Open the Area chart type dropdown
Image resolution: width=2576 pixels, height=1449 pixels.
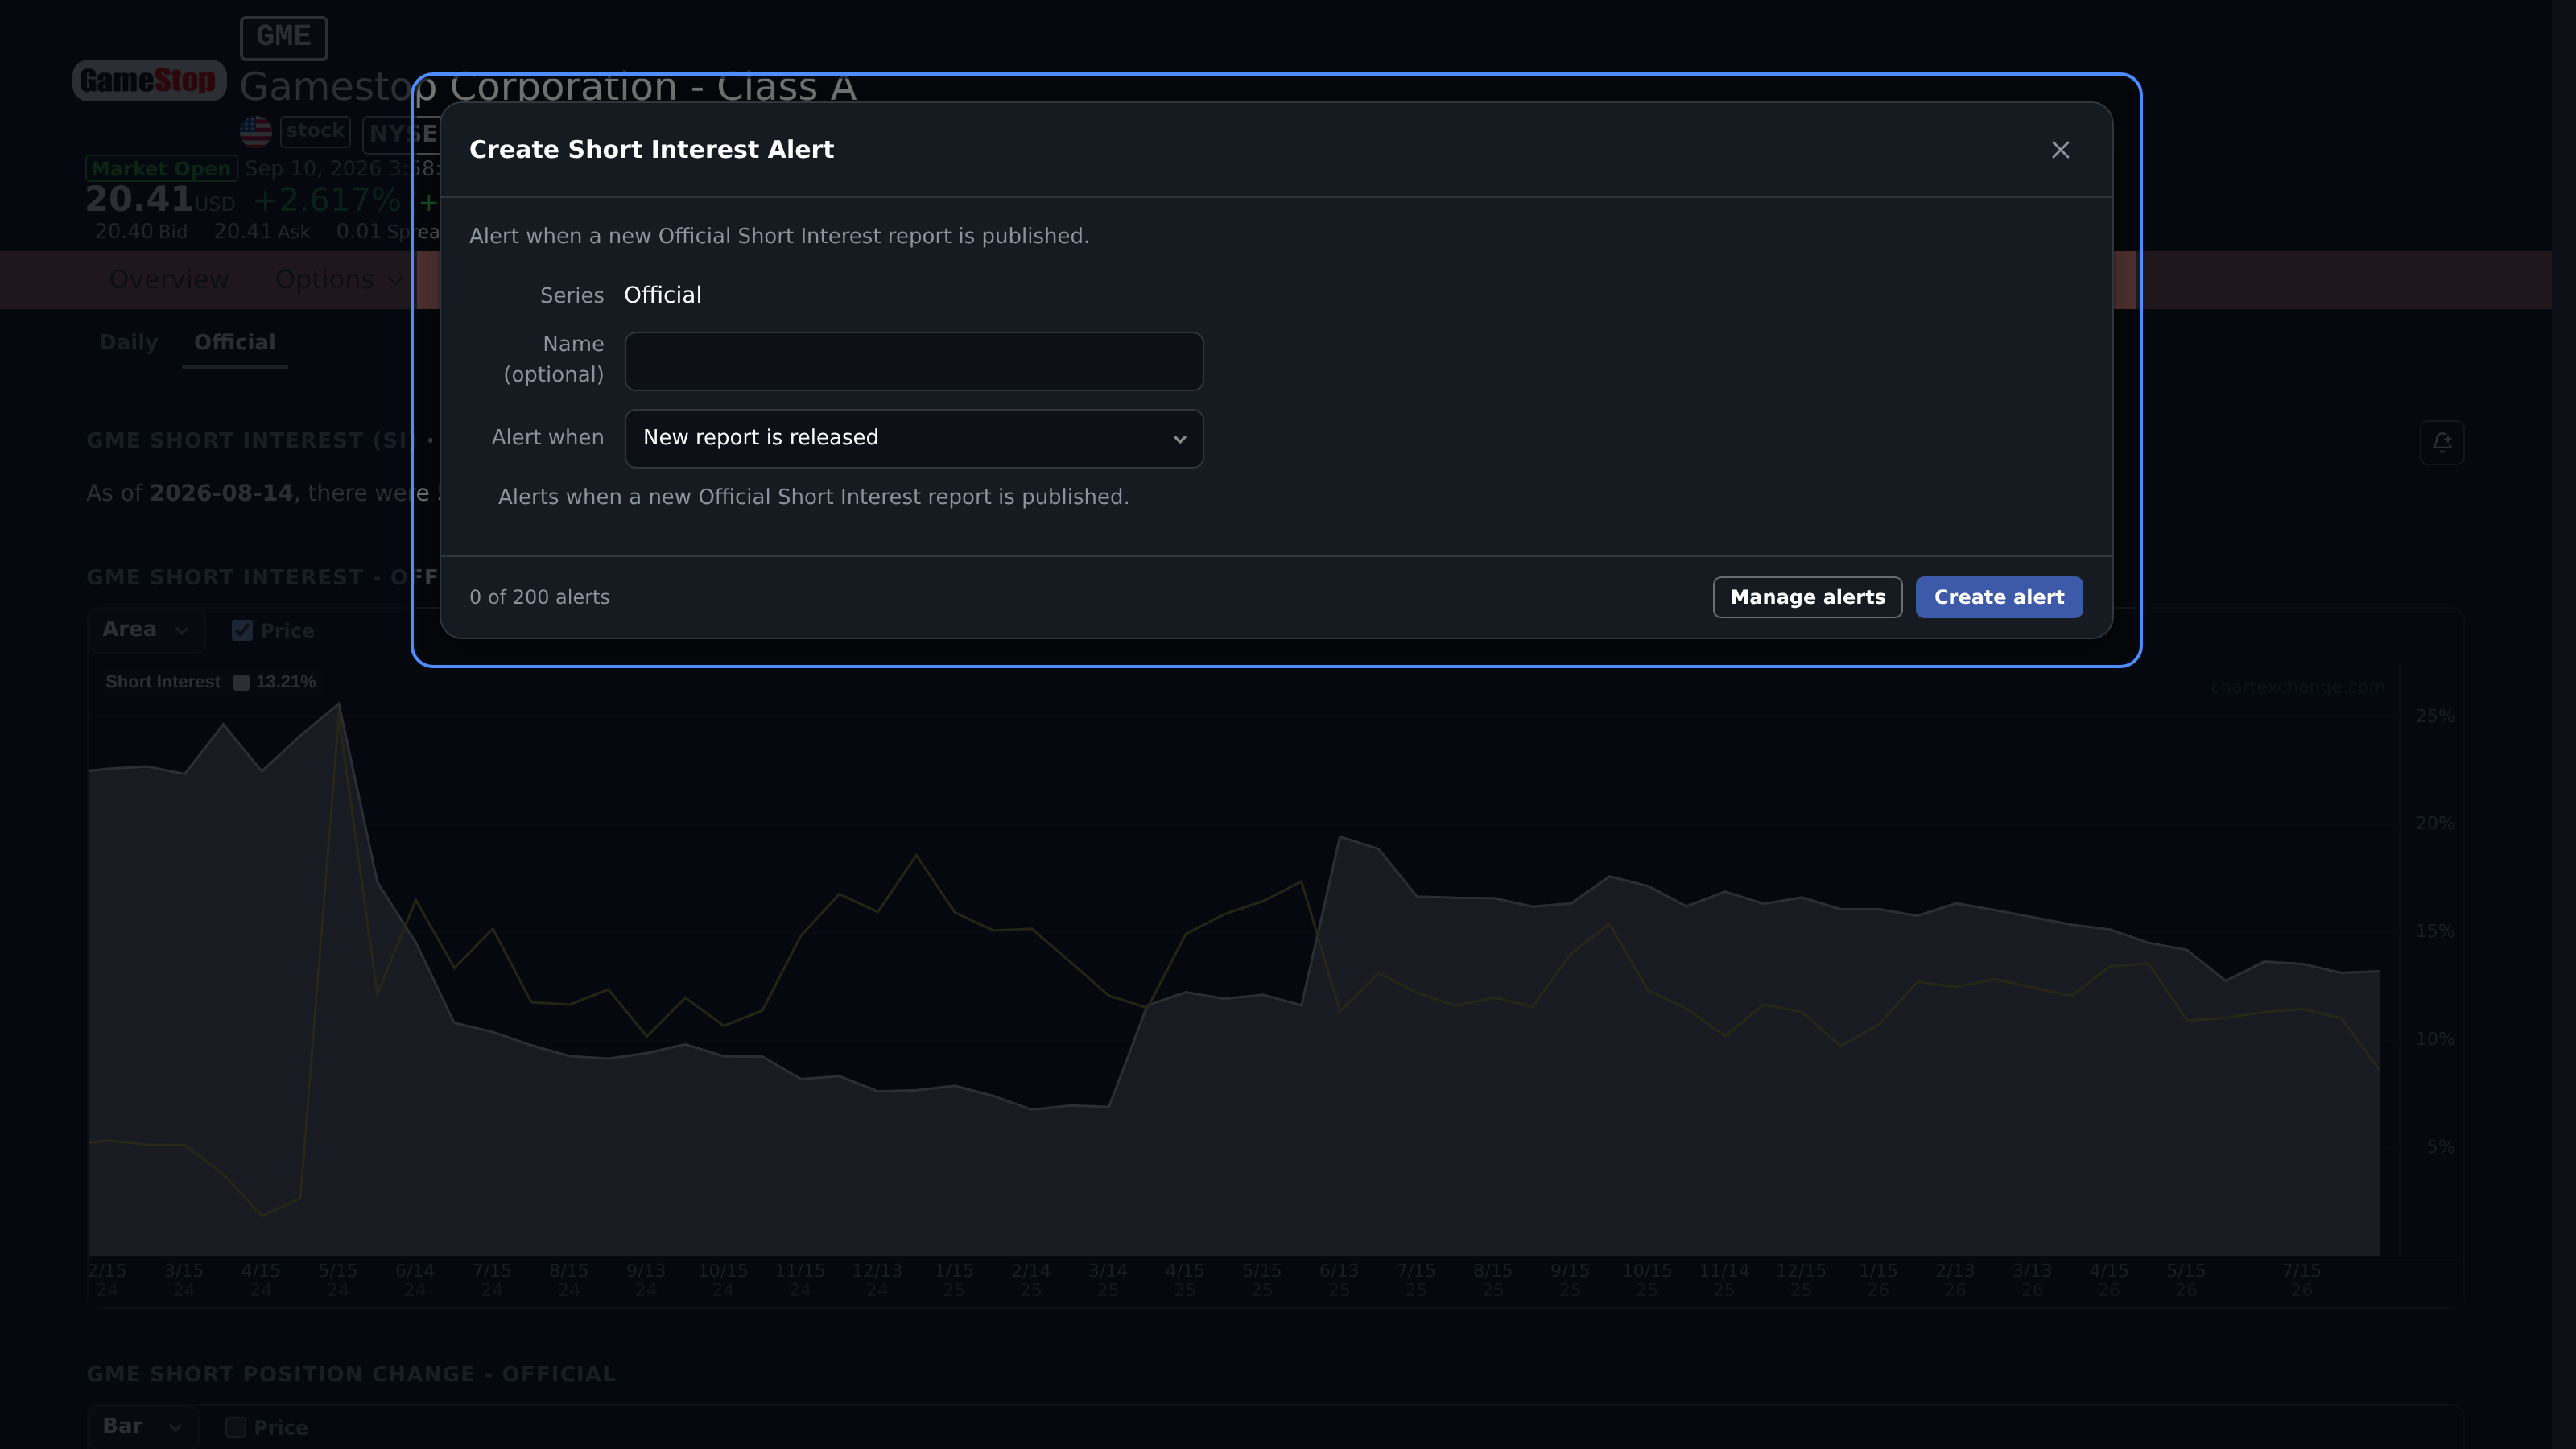[146, 630]
